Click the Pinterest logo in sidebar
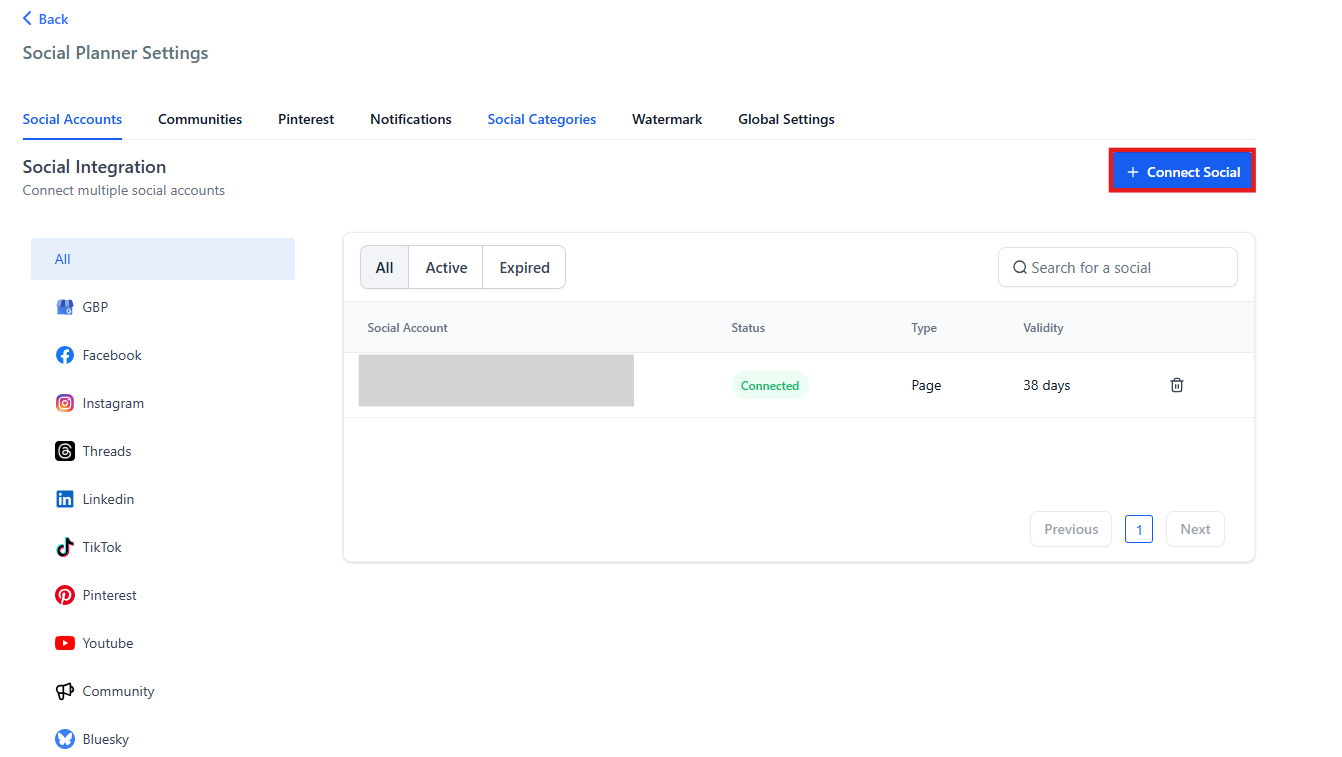This screenshot has height=757, width=1342. [65, 595]
